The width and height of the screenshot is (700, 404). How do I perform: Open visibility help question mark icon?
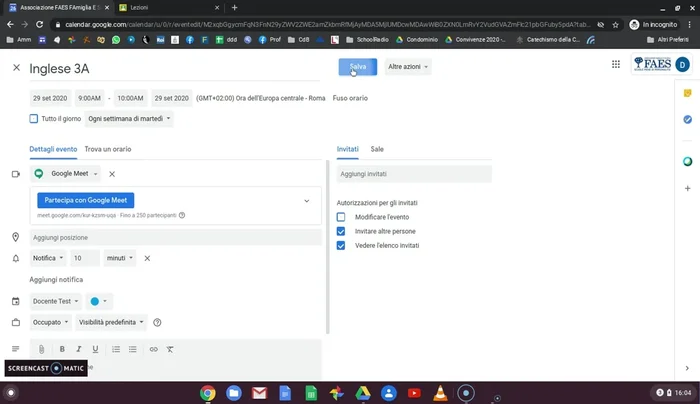click(x=157, y=322)
